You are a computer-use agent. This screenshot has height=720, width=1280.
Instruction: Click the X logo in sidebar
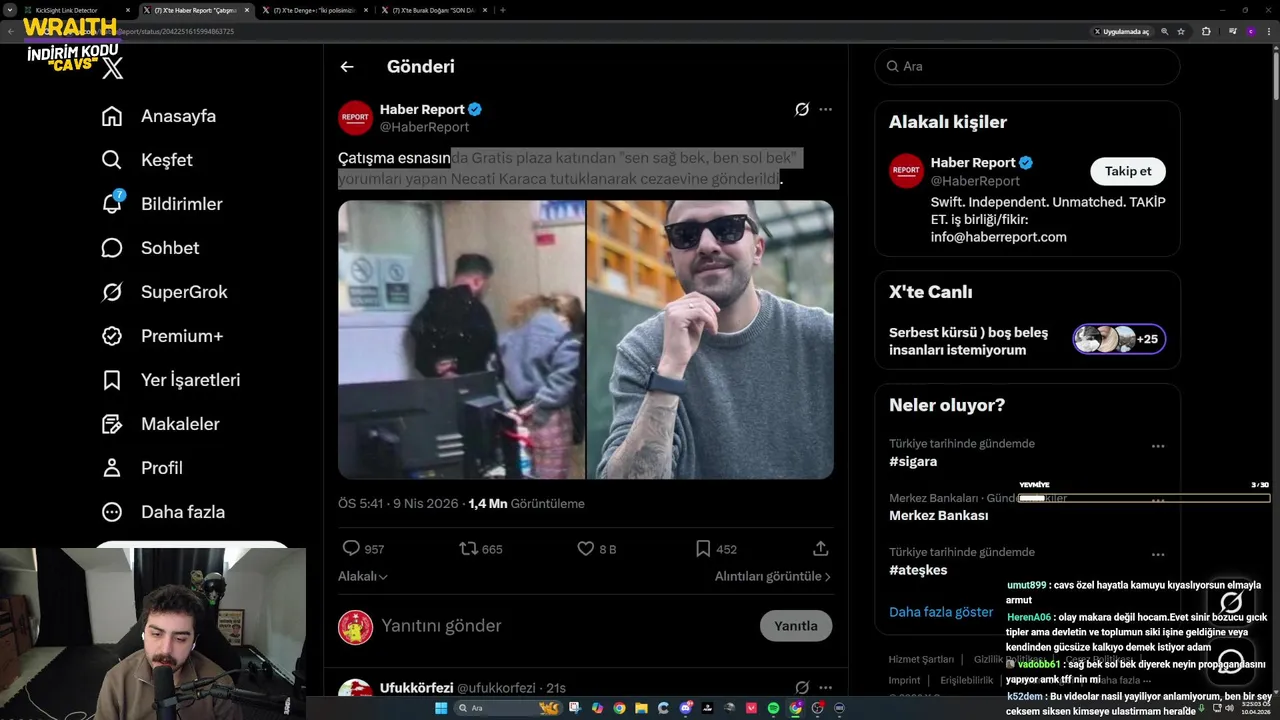pos(113,68)
